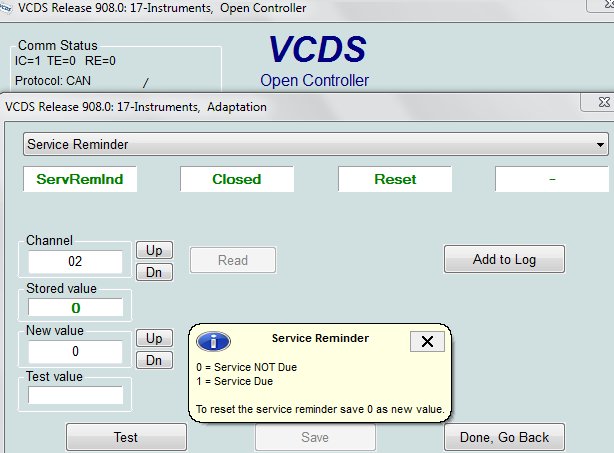Viewport: 614px width, 453px height.
Task: Click Done, Go Back button
Action: coord(504,437)
